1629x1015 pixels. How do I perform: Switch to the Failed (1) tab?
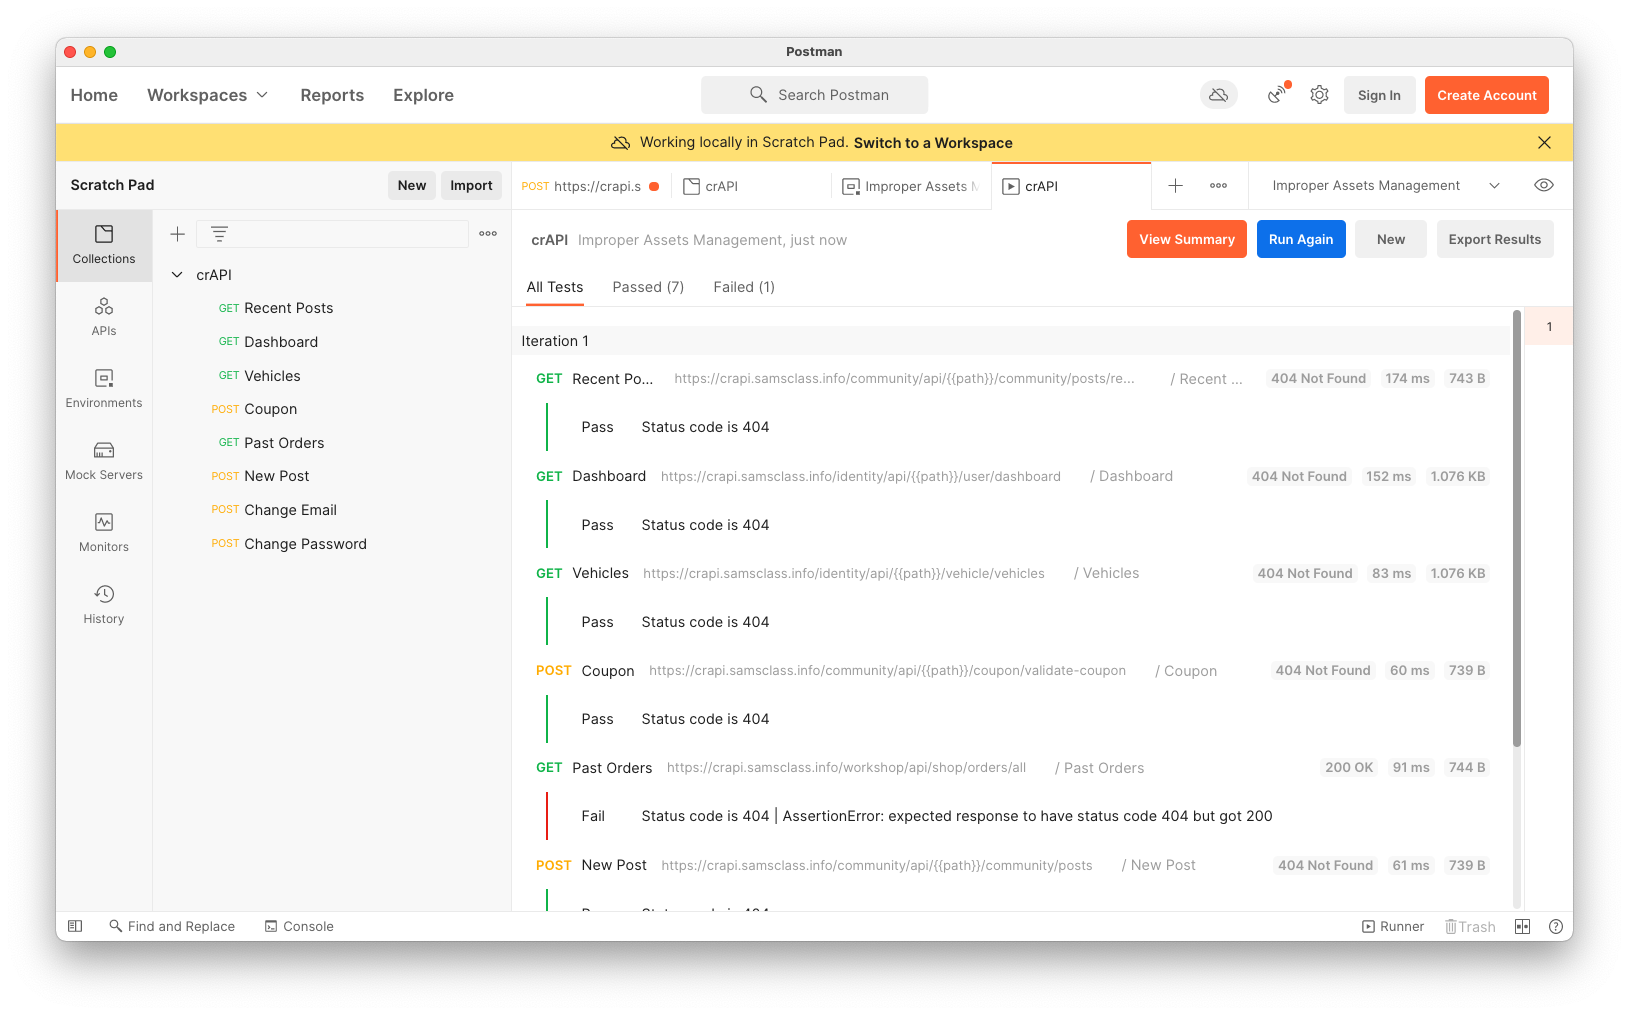[x=744, y=287]
